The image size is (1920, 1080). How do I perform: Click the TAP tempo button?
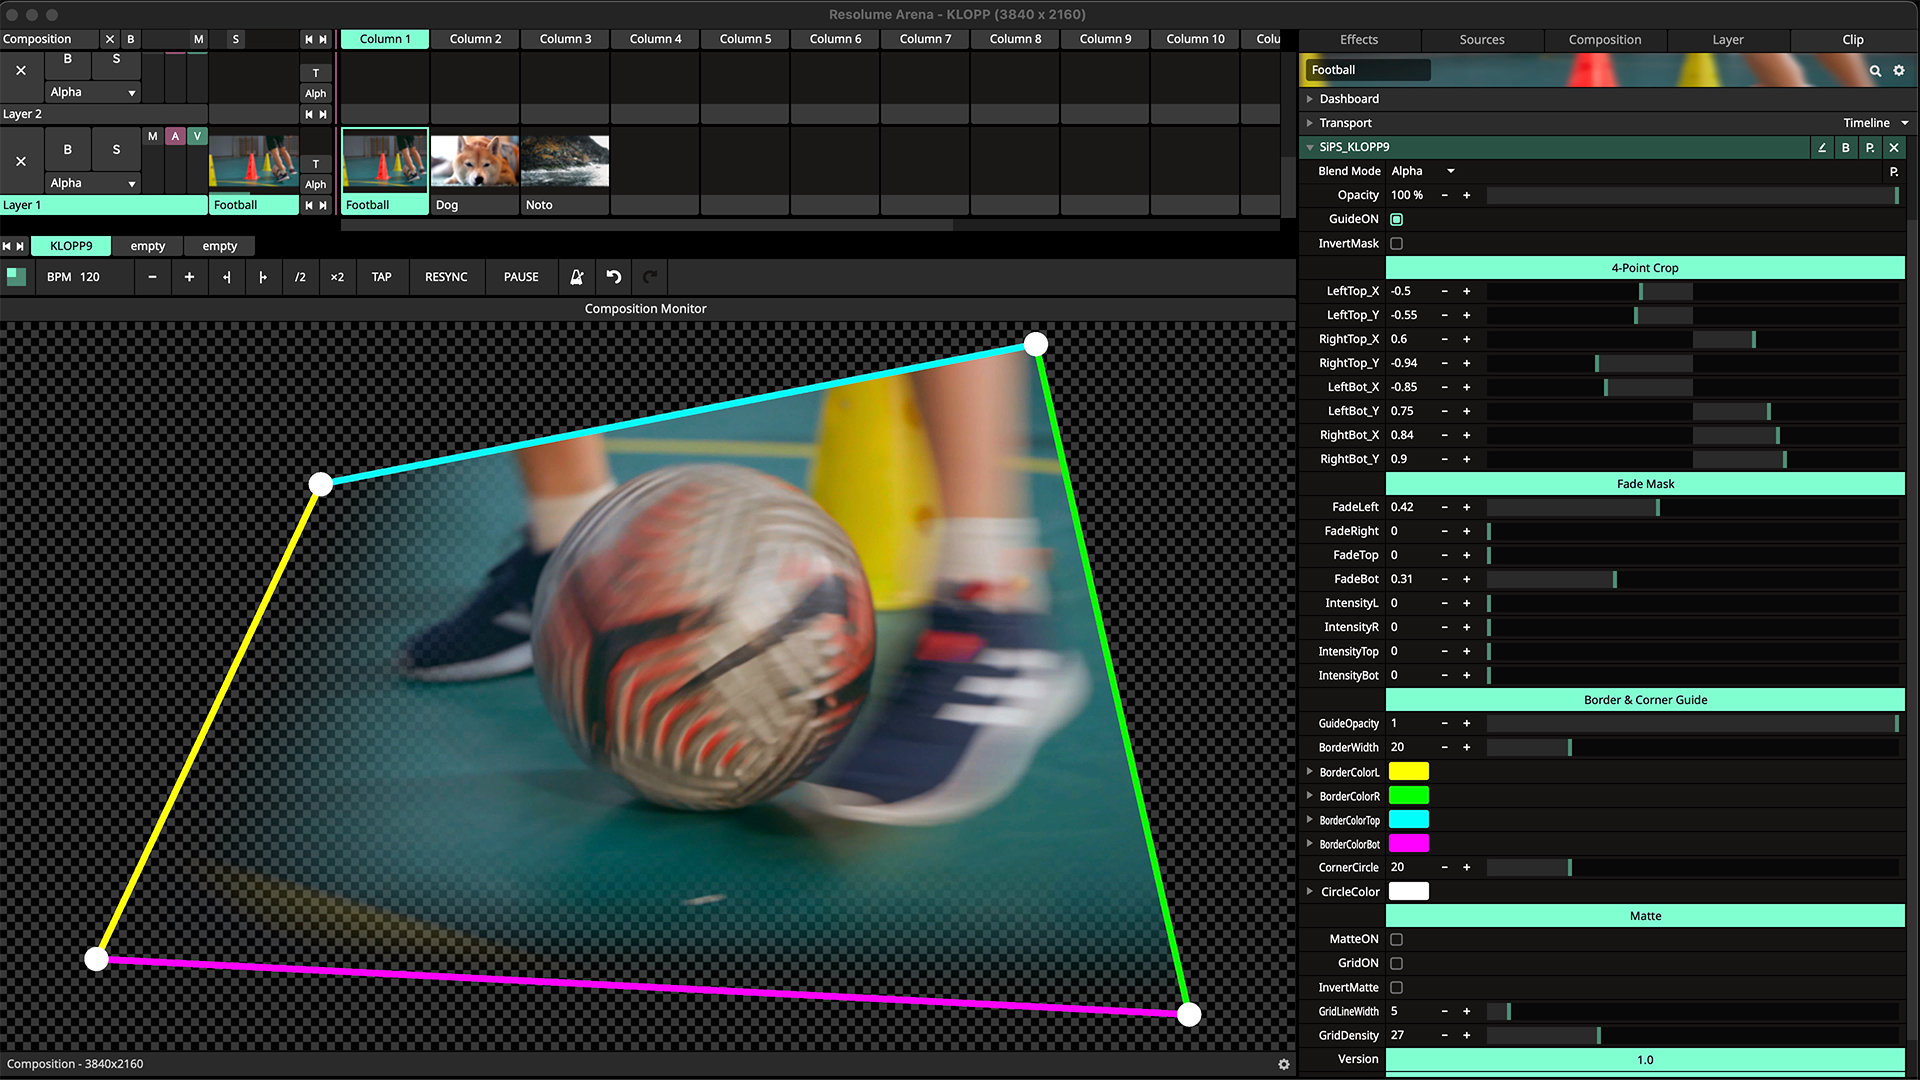tap(382, 277)
